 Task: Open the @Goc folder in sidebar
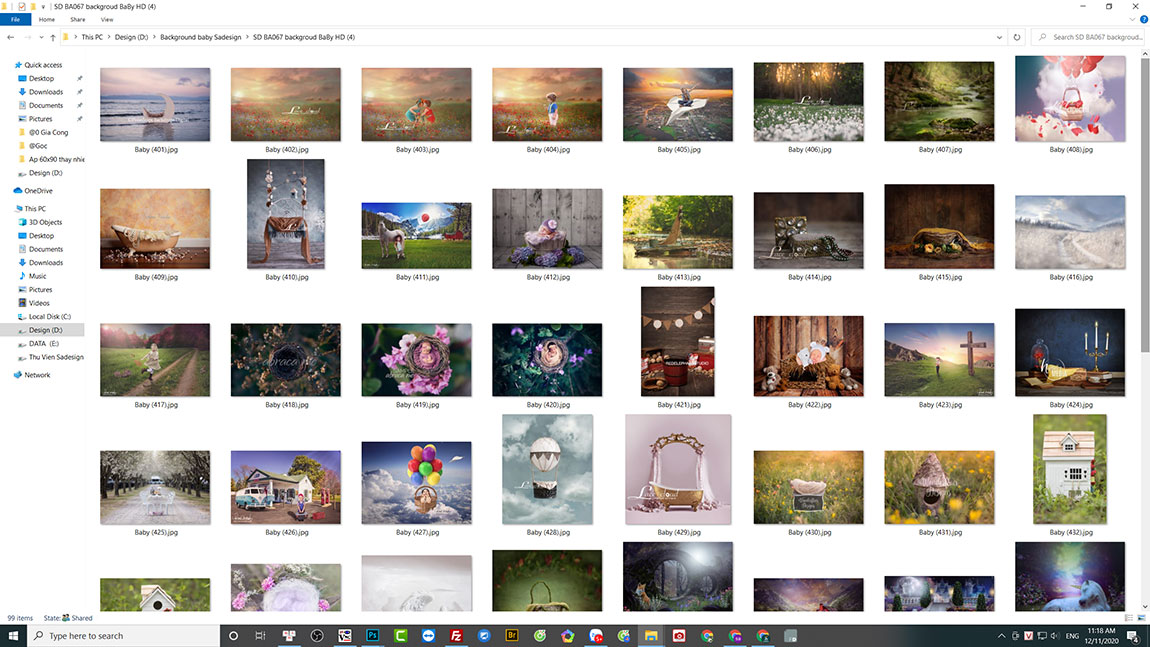(38, 146)
